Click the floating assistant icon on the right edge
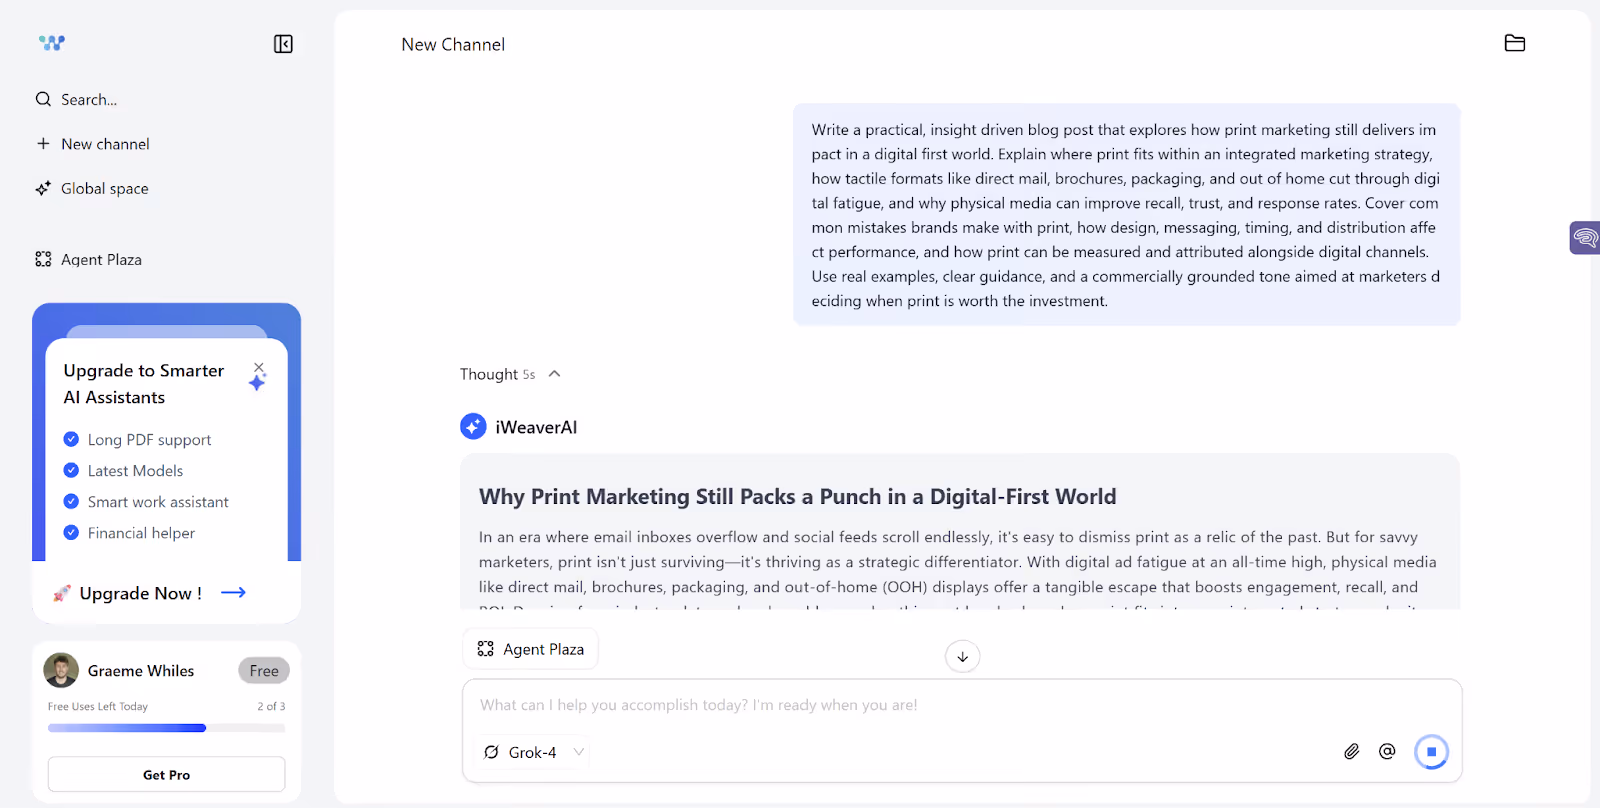This screenshot has width=1600, height=808. click(1585, 238)
